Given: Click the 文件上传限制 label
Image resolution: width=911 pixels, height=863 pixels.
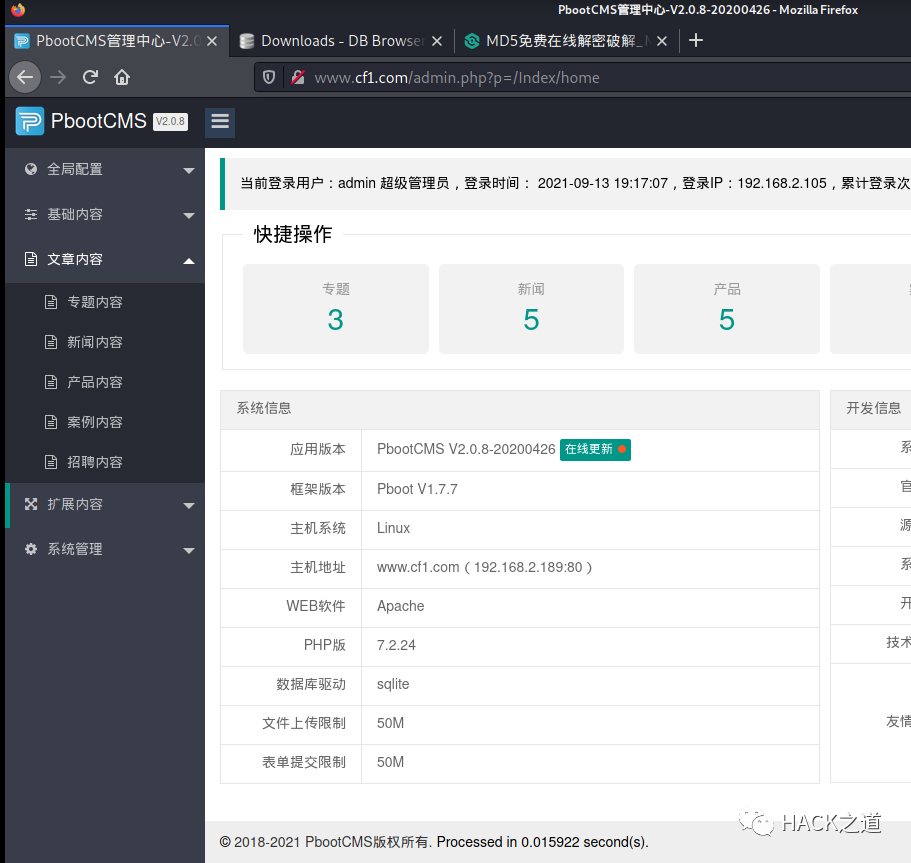Looking at the screenshot, I should 304,723.
